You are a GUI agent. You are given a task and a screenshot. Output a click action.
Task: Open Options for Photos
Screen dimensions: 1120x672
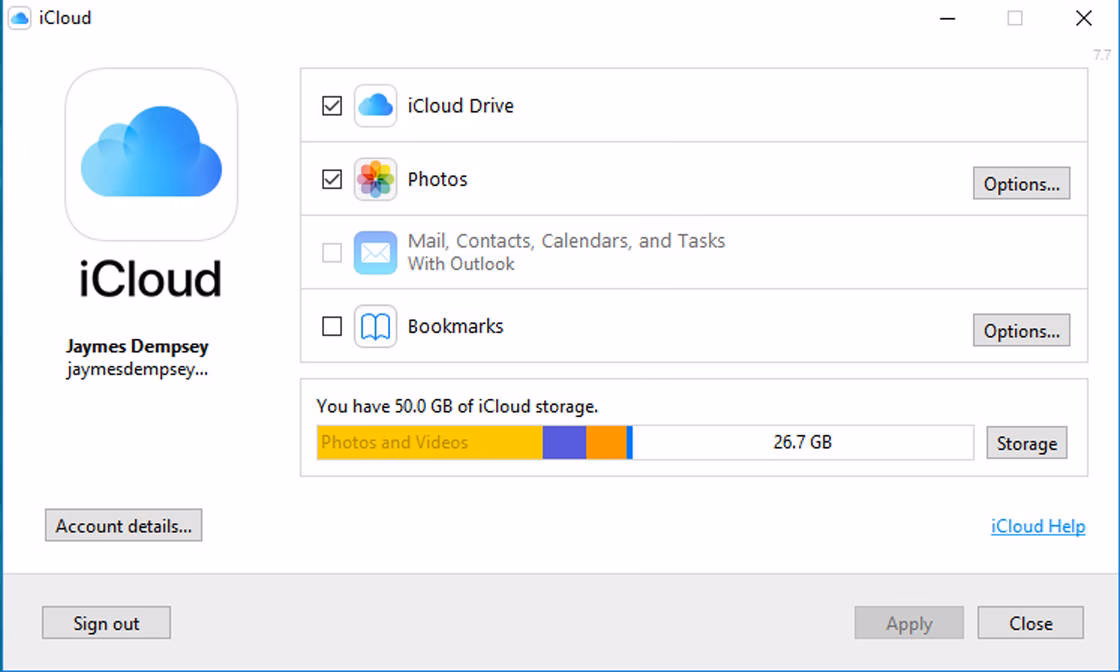(x=1021, y=183)
